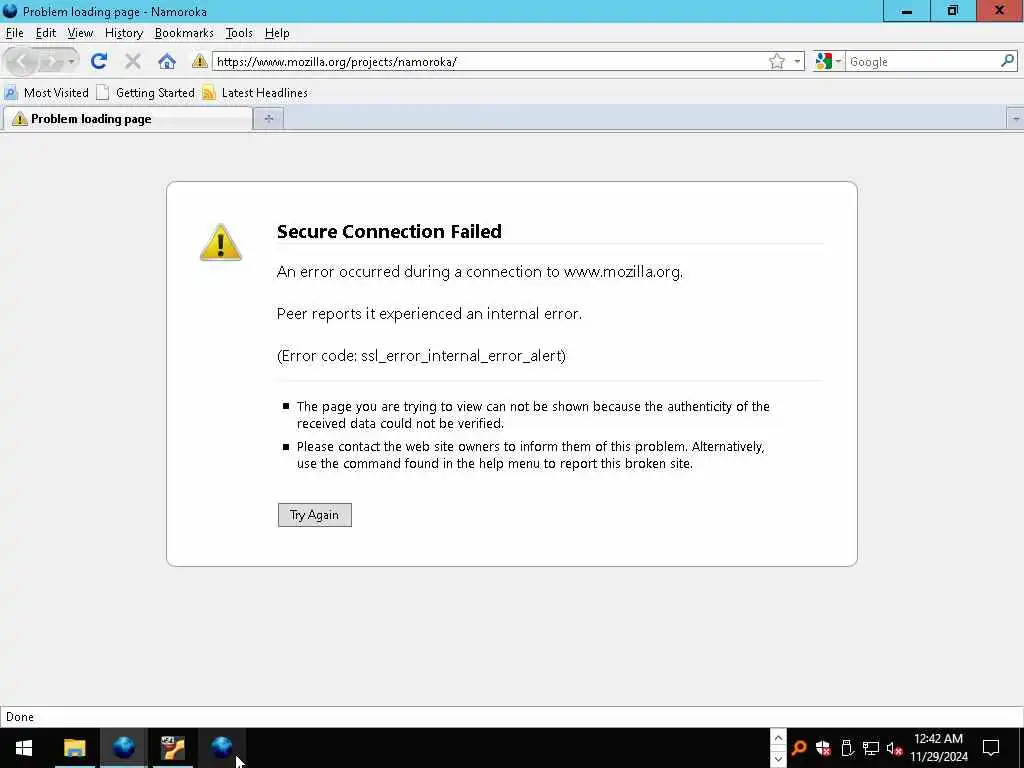
Task: Click the URL address field
Action: point(490,61)
